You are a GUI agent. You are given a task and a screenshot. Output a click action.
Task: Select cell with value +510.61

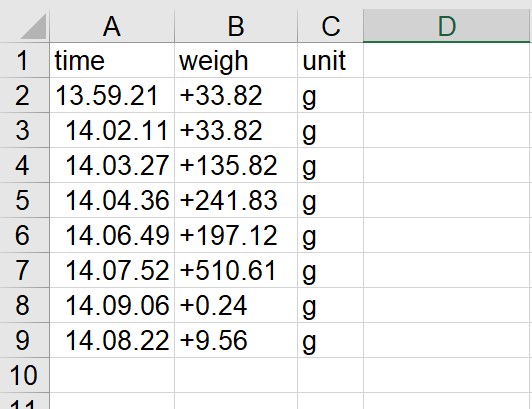pyautogui.click(x=236, y=270)
